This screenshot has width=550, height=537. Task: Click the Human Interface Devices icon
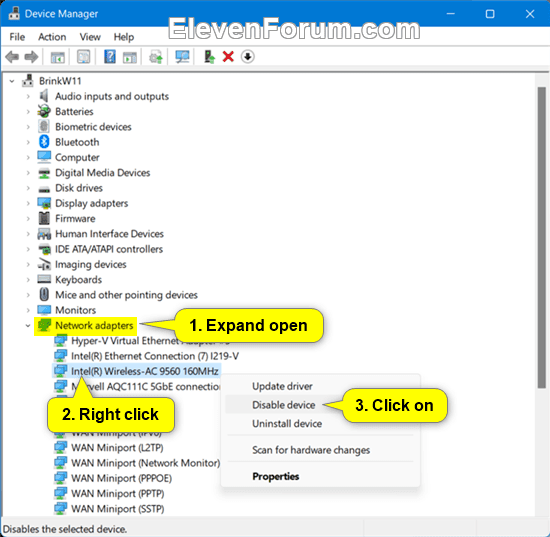[x=44, y=234]
